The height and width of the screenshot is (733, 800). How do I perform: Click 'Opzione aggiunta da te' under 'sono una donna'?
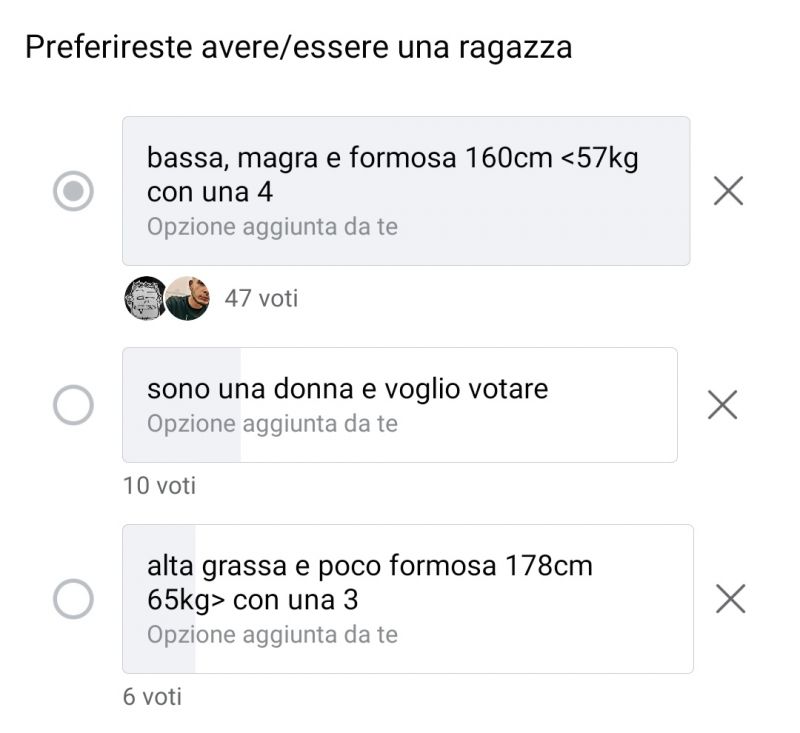272,424
